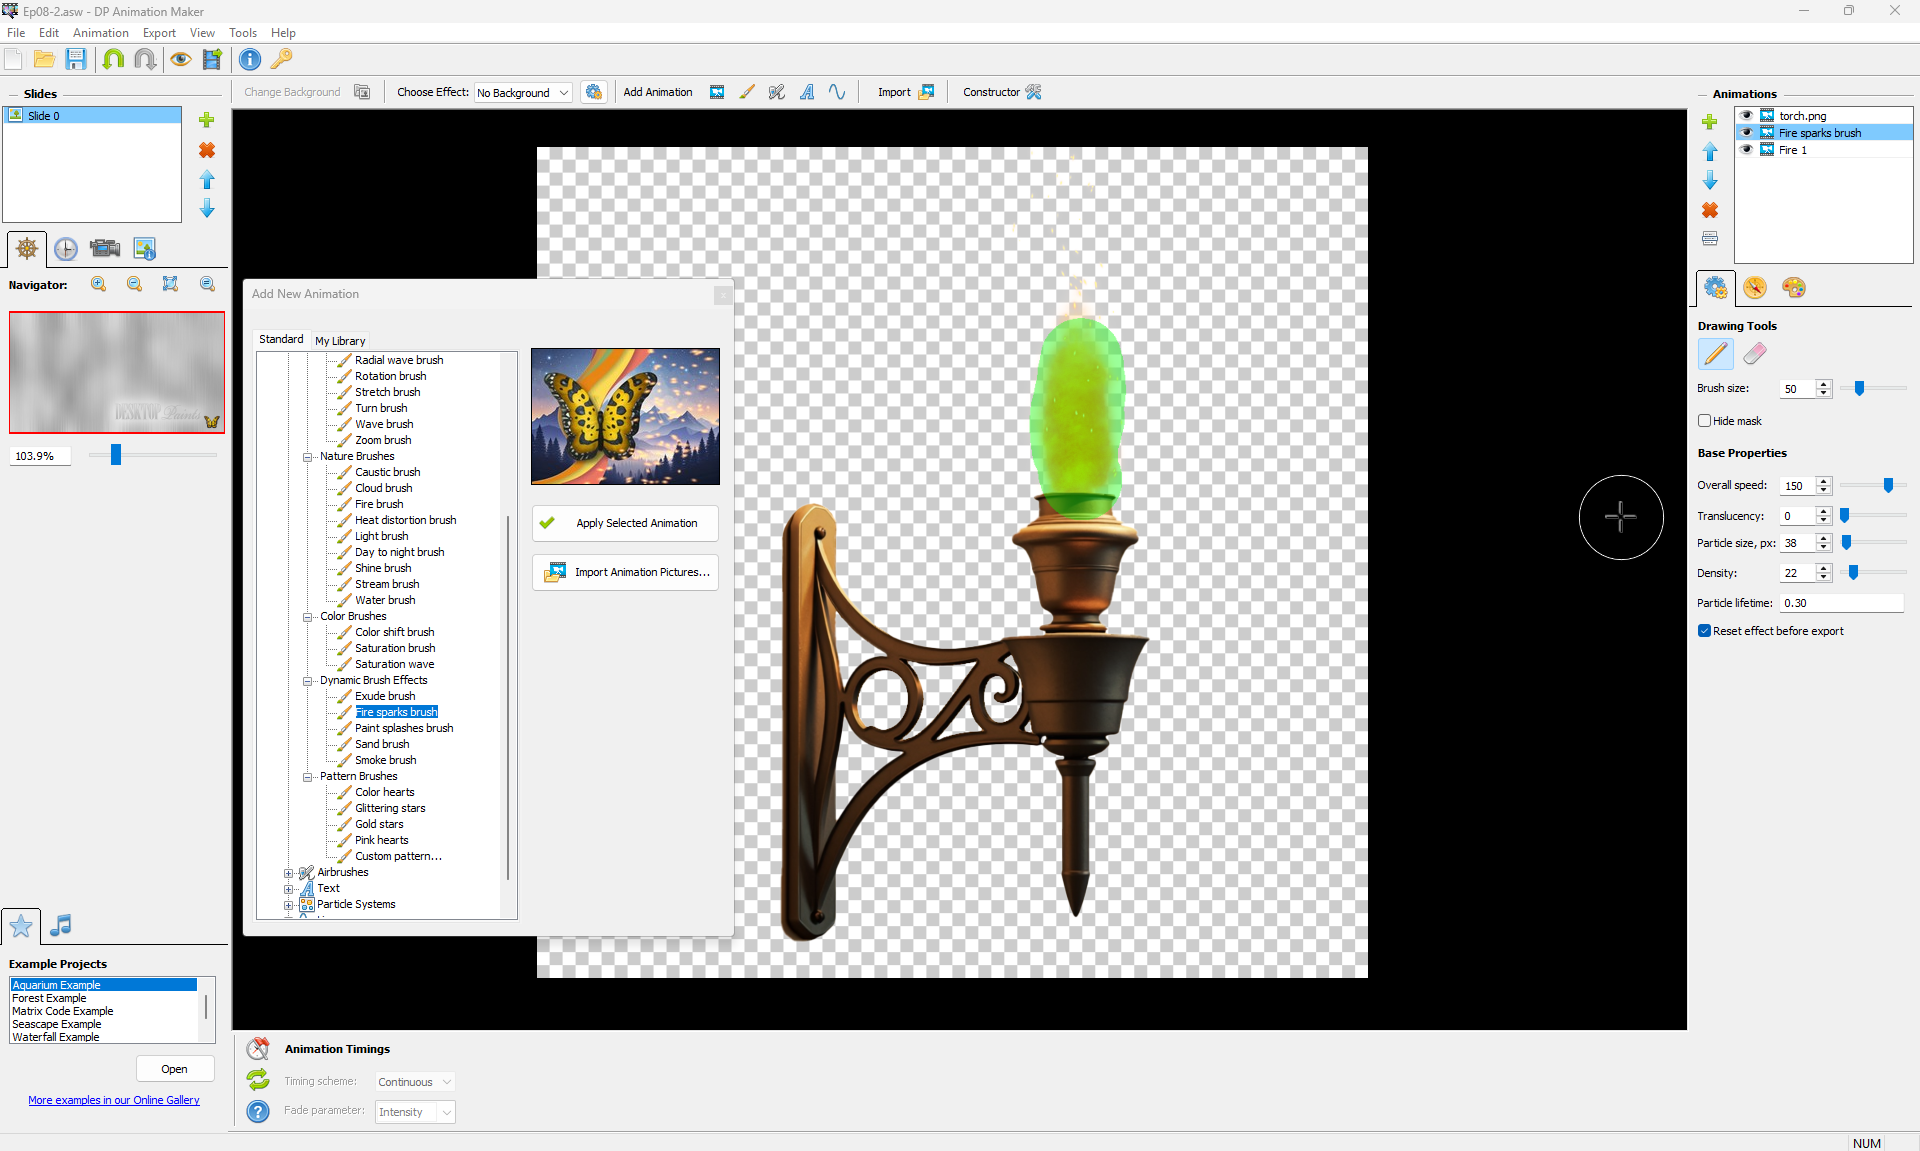Open the Choose Effect dropdown
Screen dimensions: 1920x1151
(x=522, y=93)
